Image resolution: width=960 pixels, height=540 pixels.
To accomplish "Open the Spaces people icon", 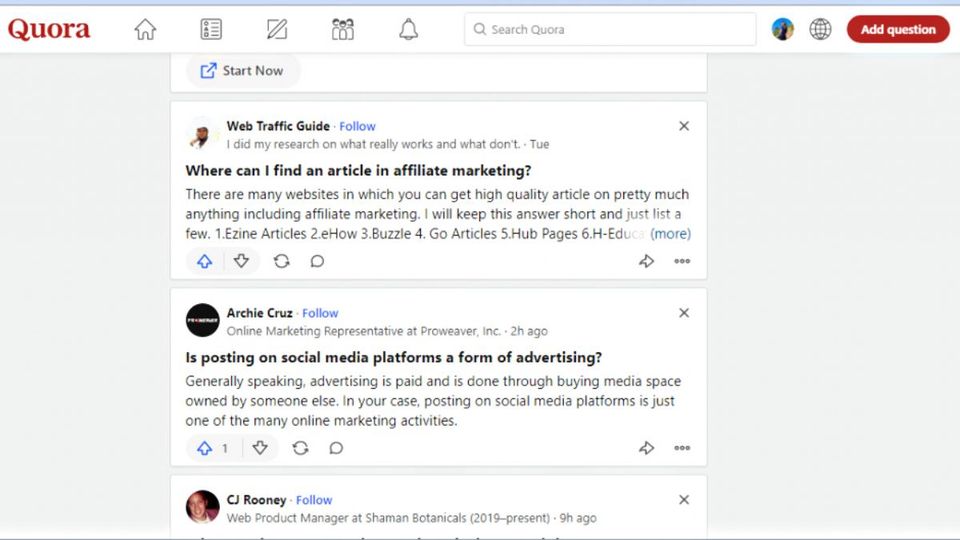I will click(x=343, y=29).
